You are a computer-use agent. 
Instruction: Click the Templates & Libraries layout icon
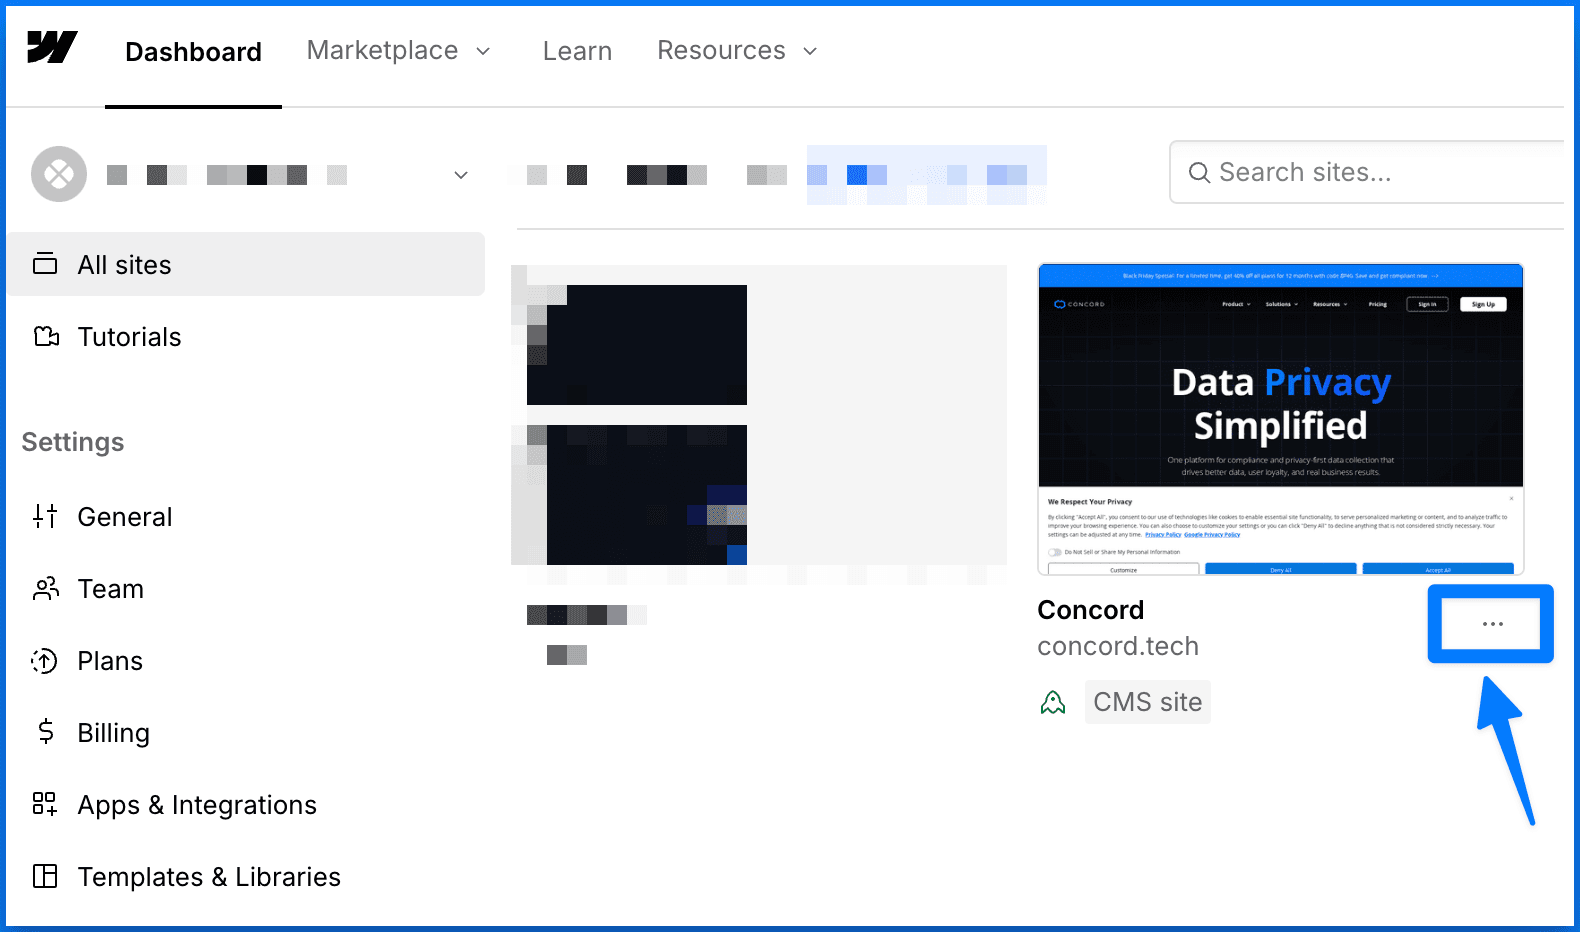[x=45, y=876]
